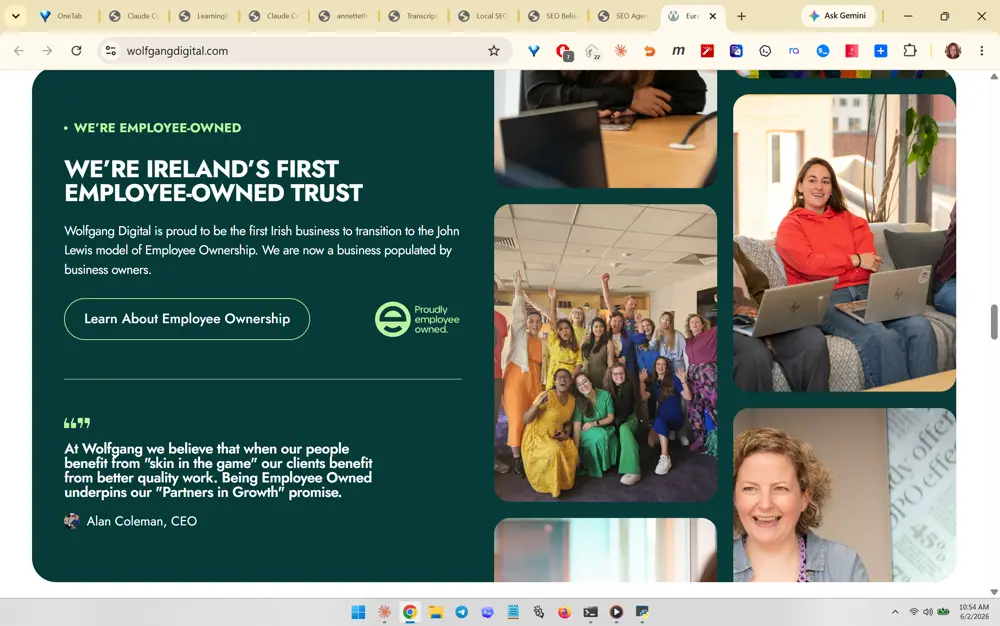Click scrollbar up arrow

[x=994, y=76]
